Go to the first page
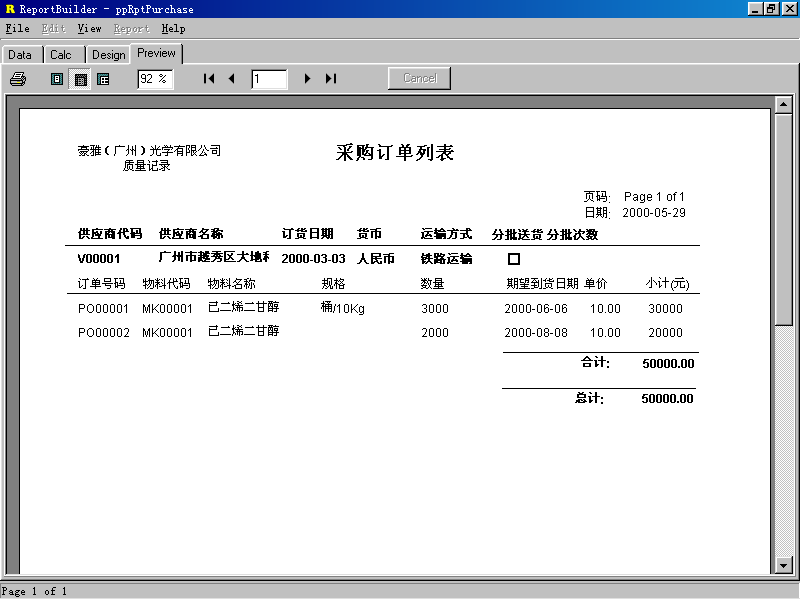This screenshot has height=600, width=800. pos(209,79)
